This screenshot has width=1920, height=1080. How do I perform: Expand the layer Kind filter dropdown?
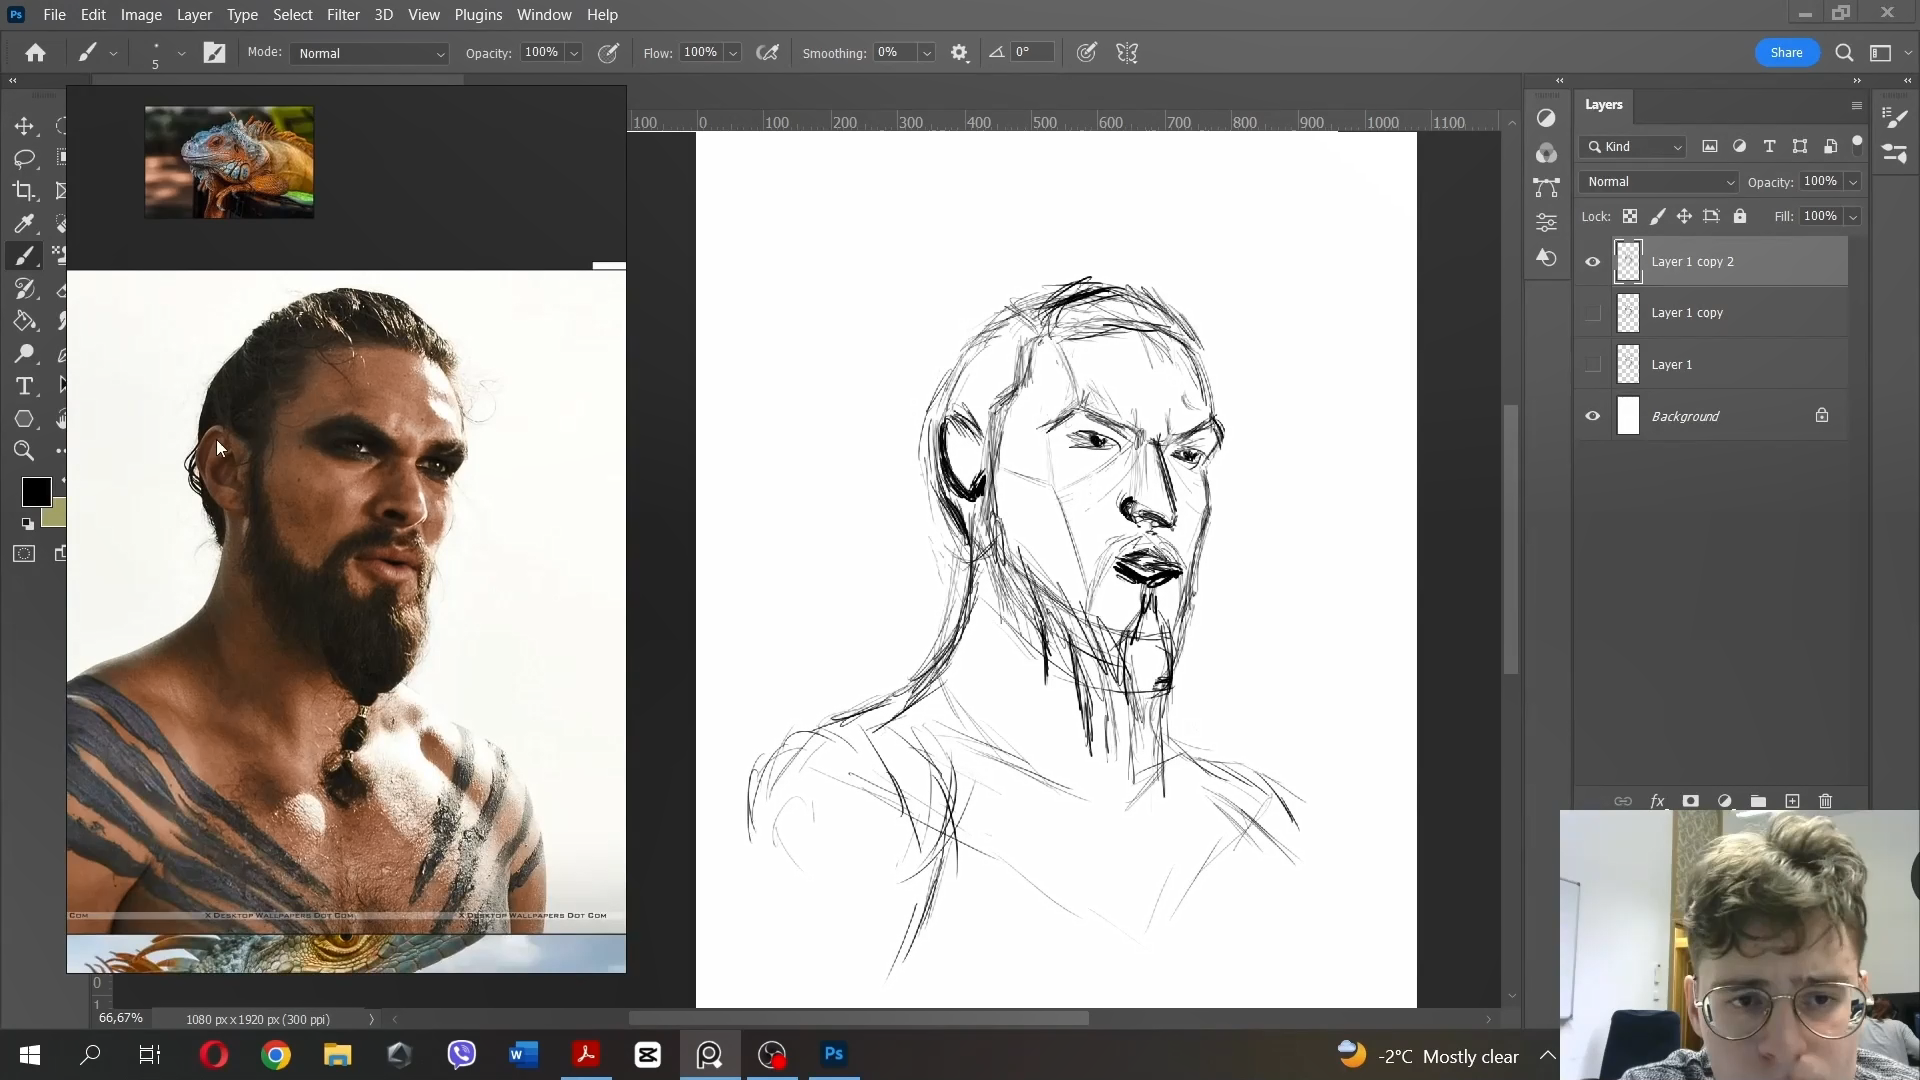[1634, 147]
